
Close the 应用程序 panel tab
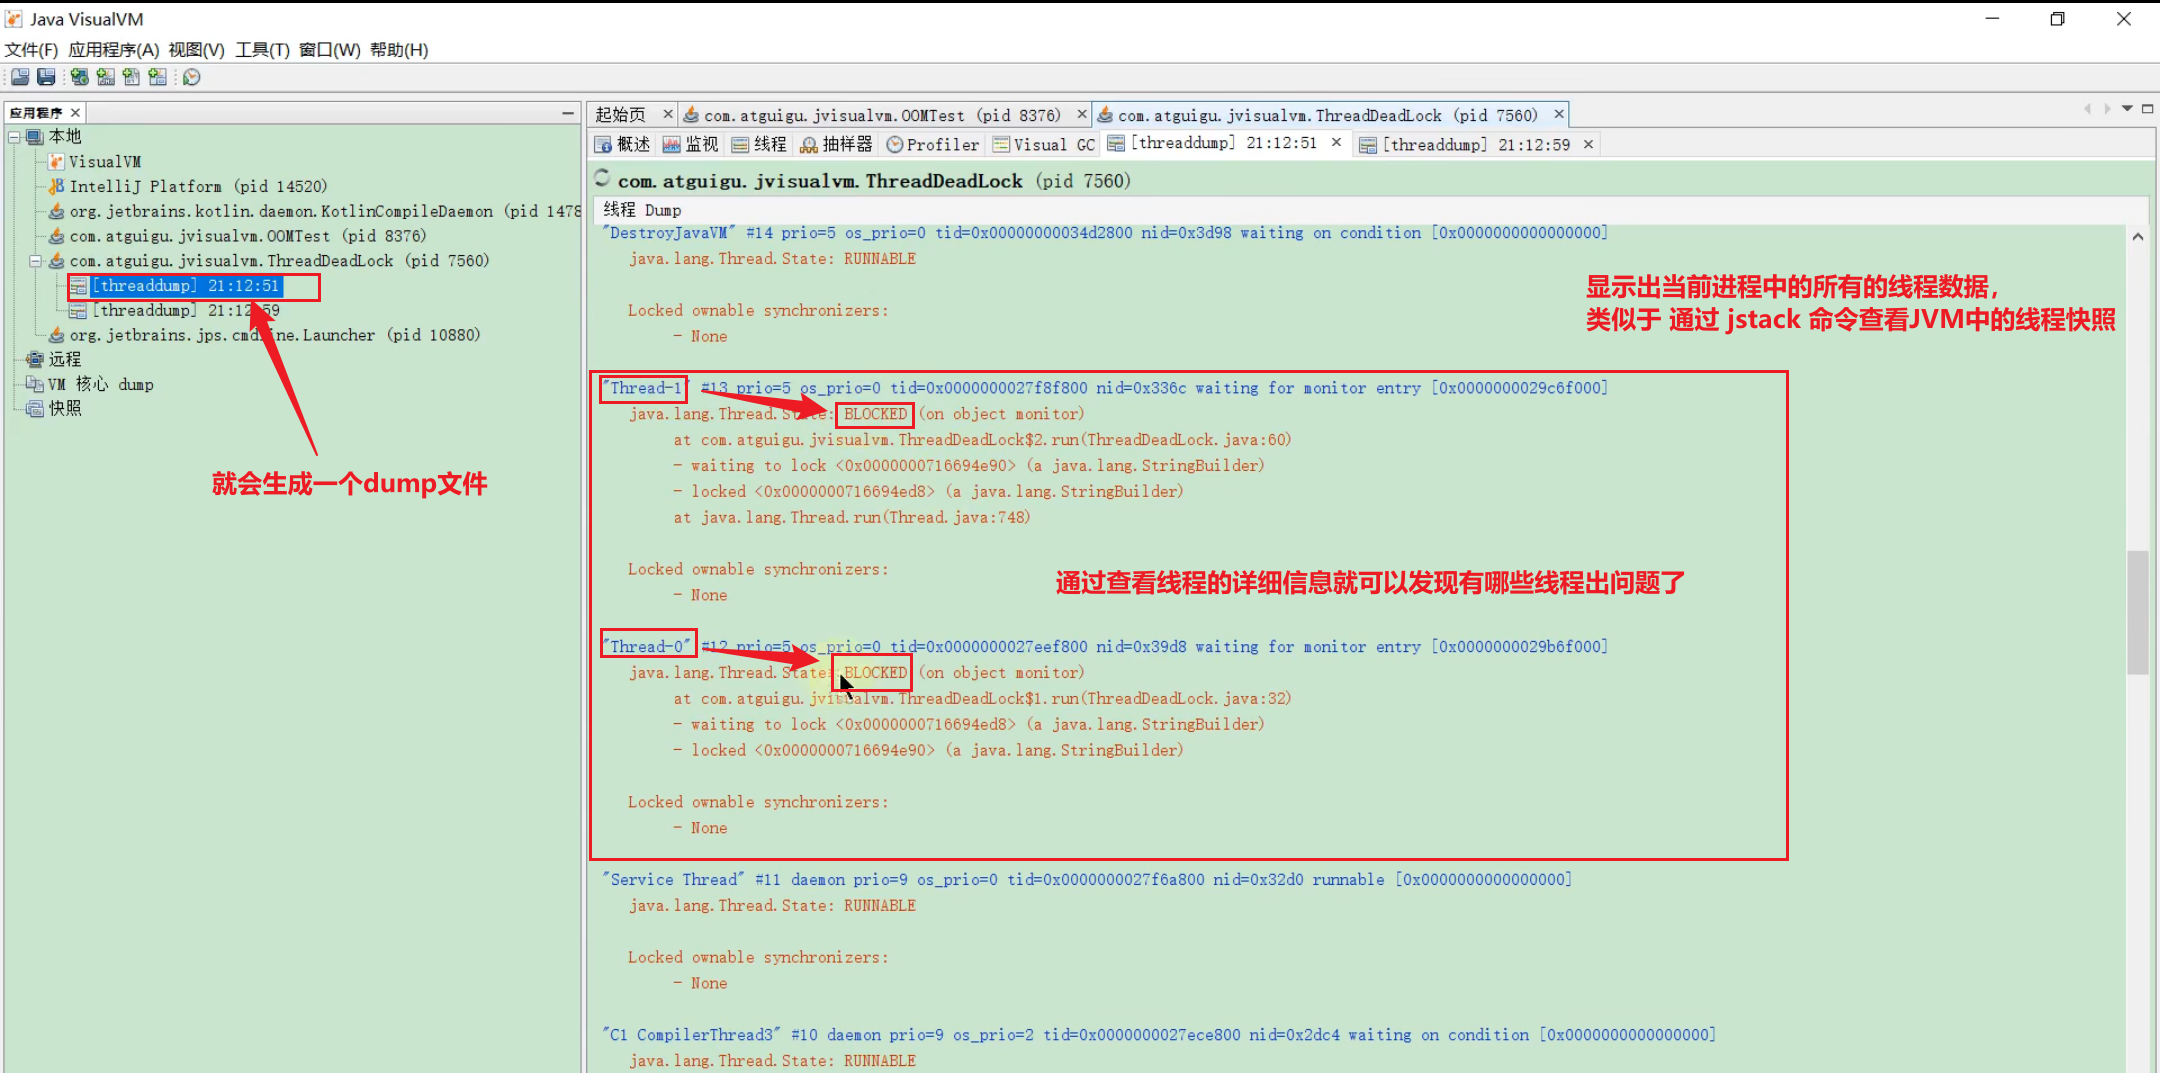click(75, 113)
